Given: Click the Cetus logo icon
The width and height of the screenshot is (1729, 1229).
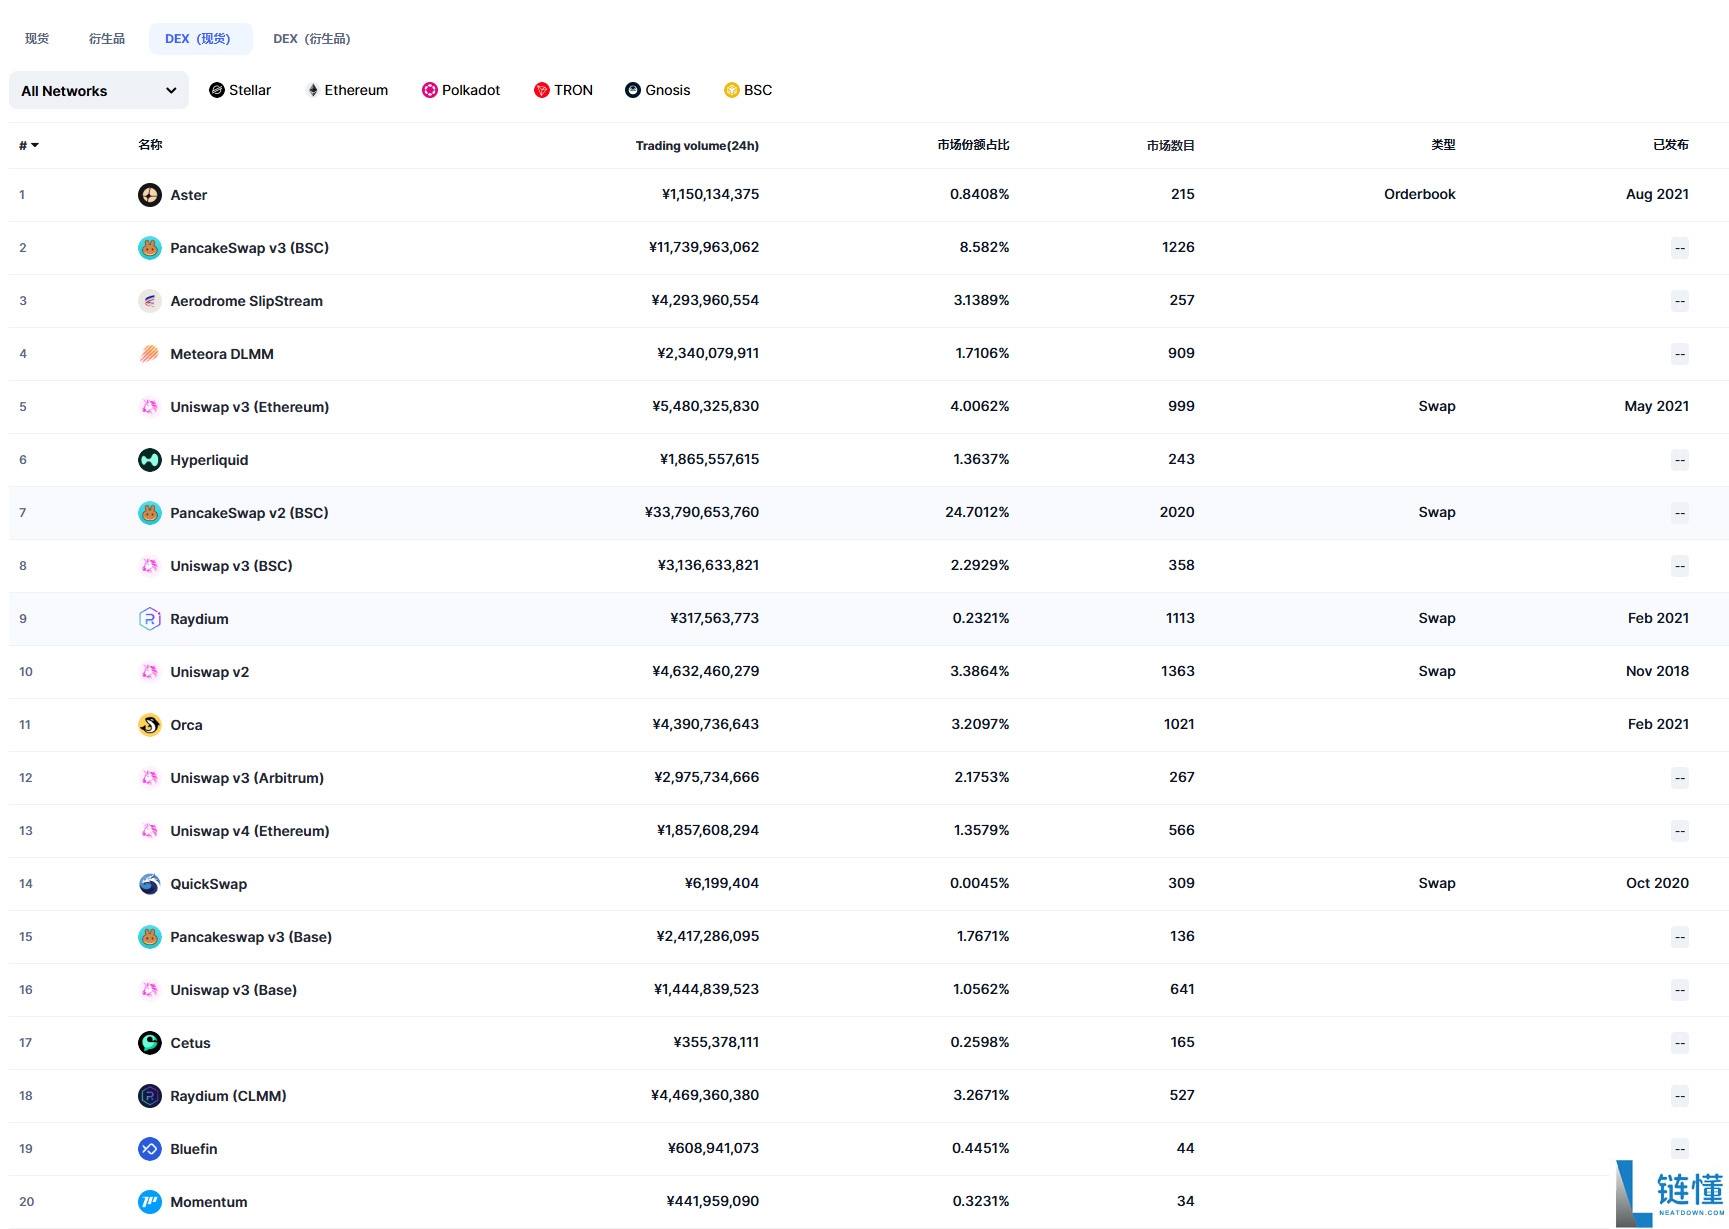Looking at the screenshot, I should pyautogui.click(x=149, y=1043).
